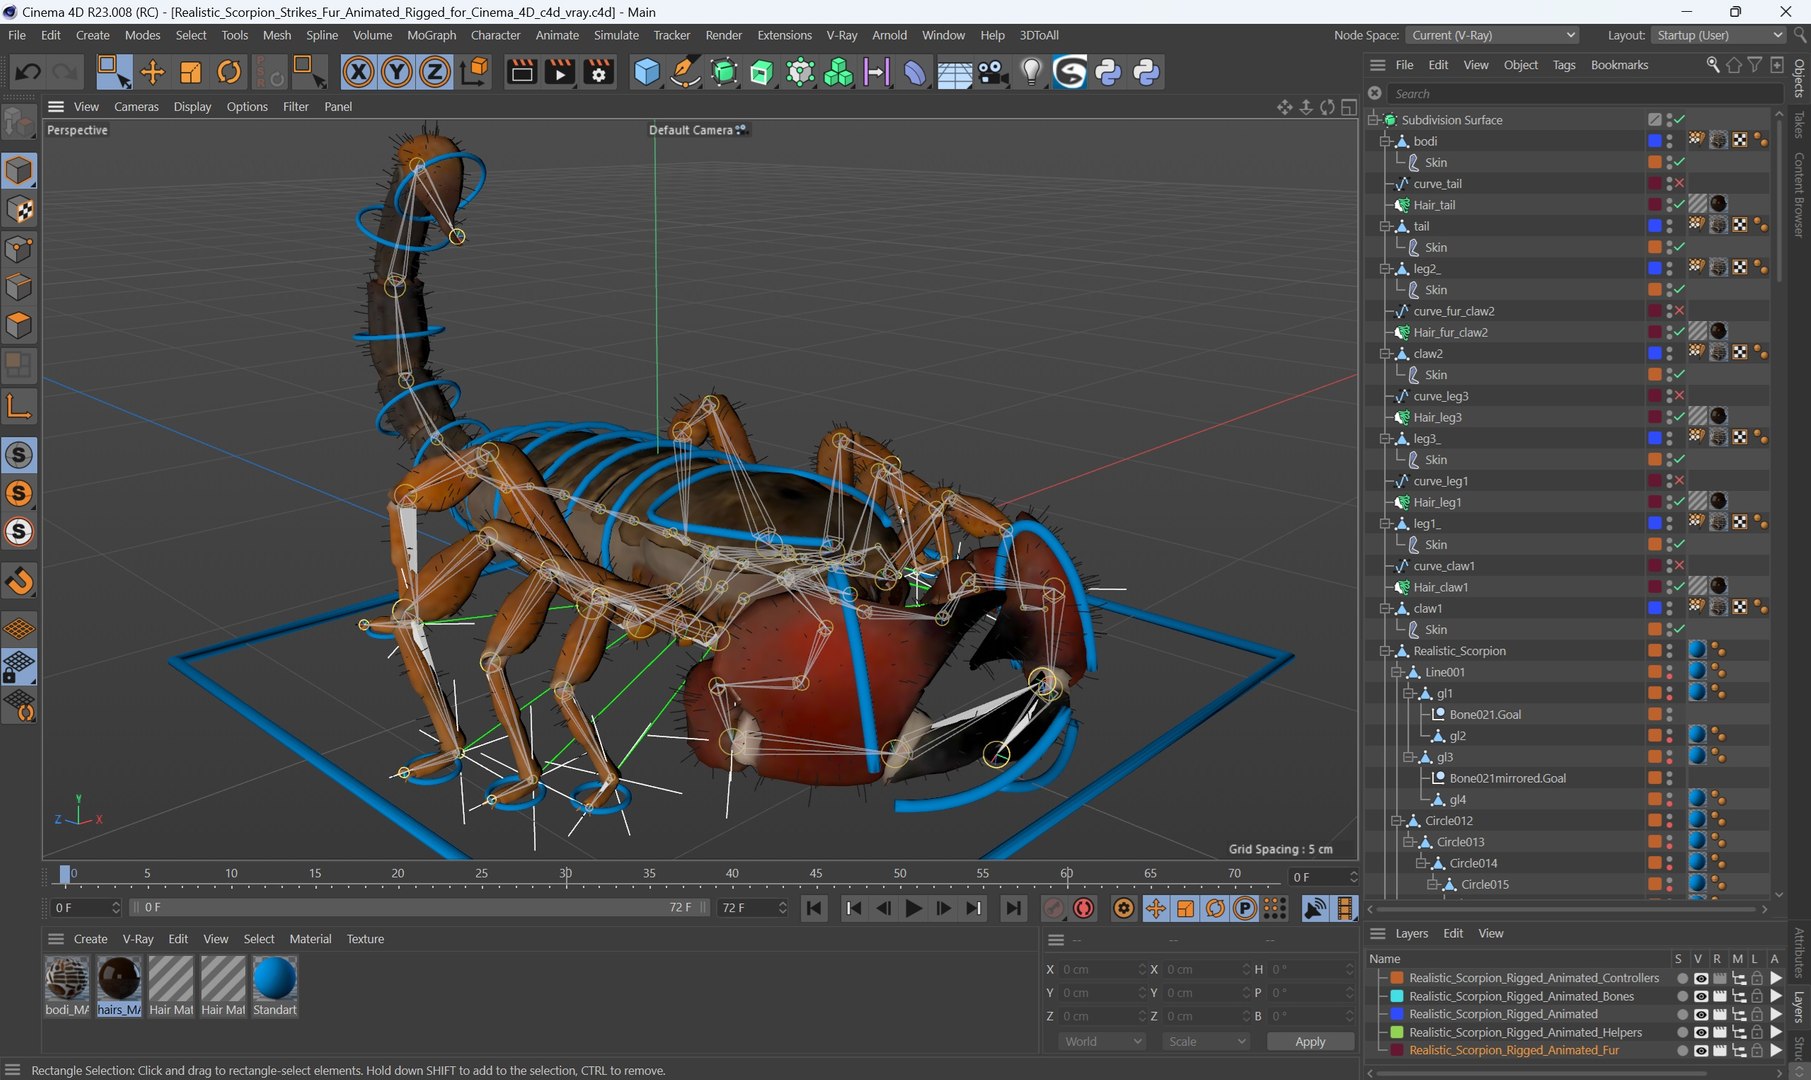
Task: Select the Rotate tool in the toolbar
Action: 229,72
